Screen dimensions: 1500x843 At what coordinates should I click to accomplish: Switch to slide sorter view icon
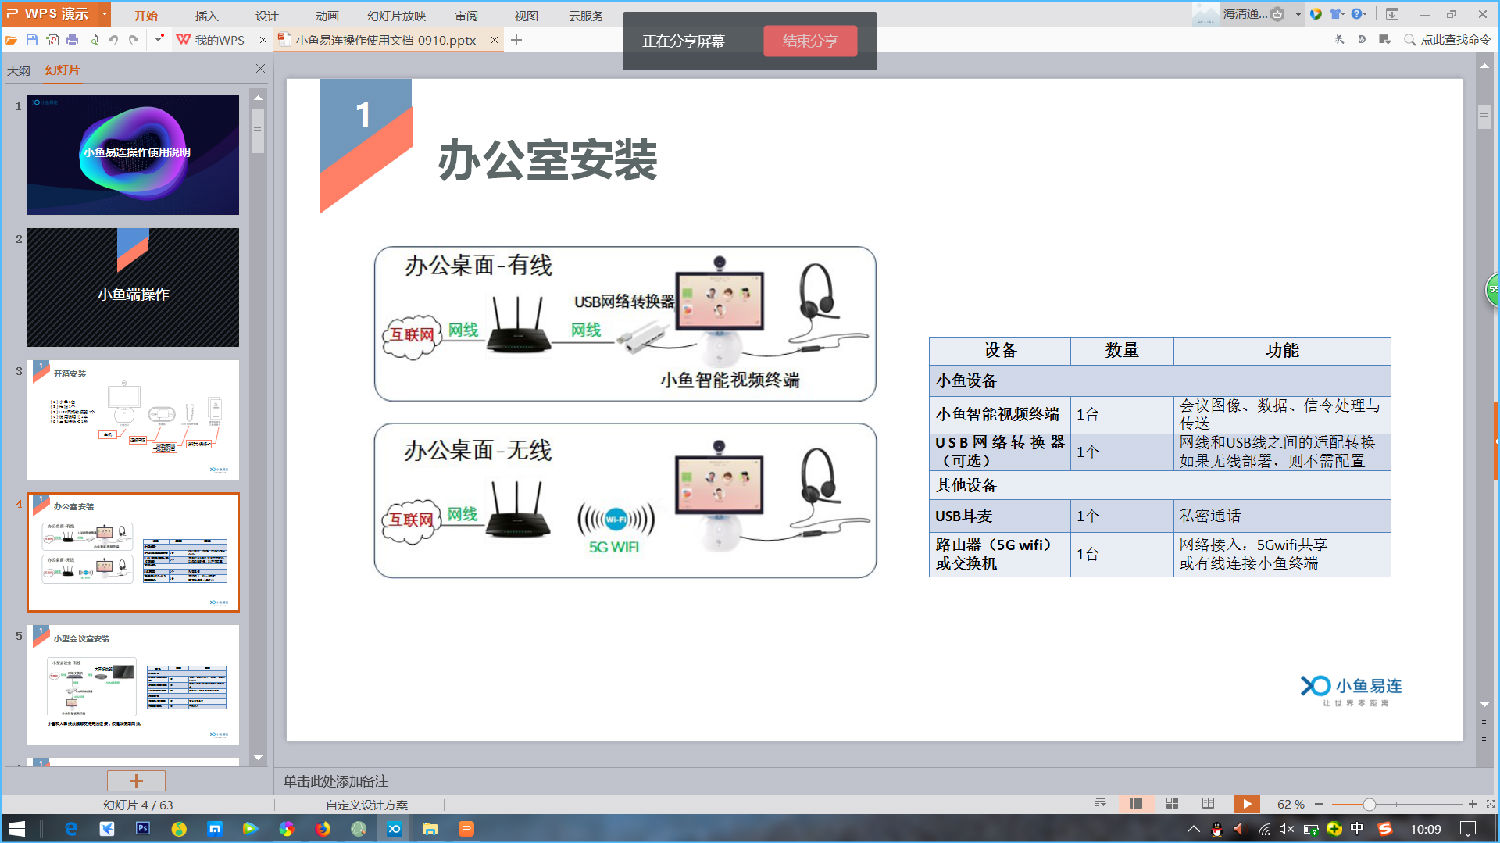[x=1172, y=804]
